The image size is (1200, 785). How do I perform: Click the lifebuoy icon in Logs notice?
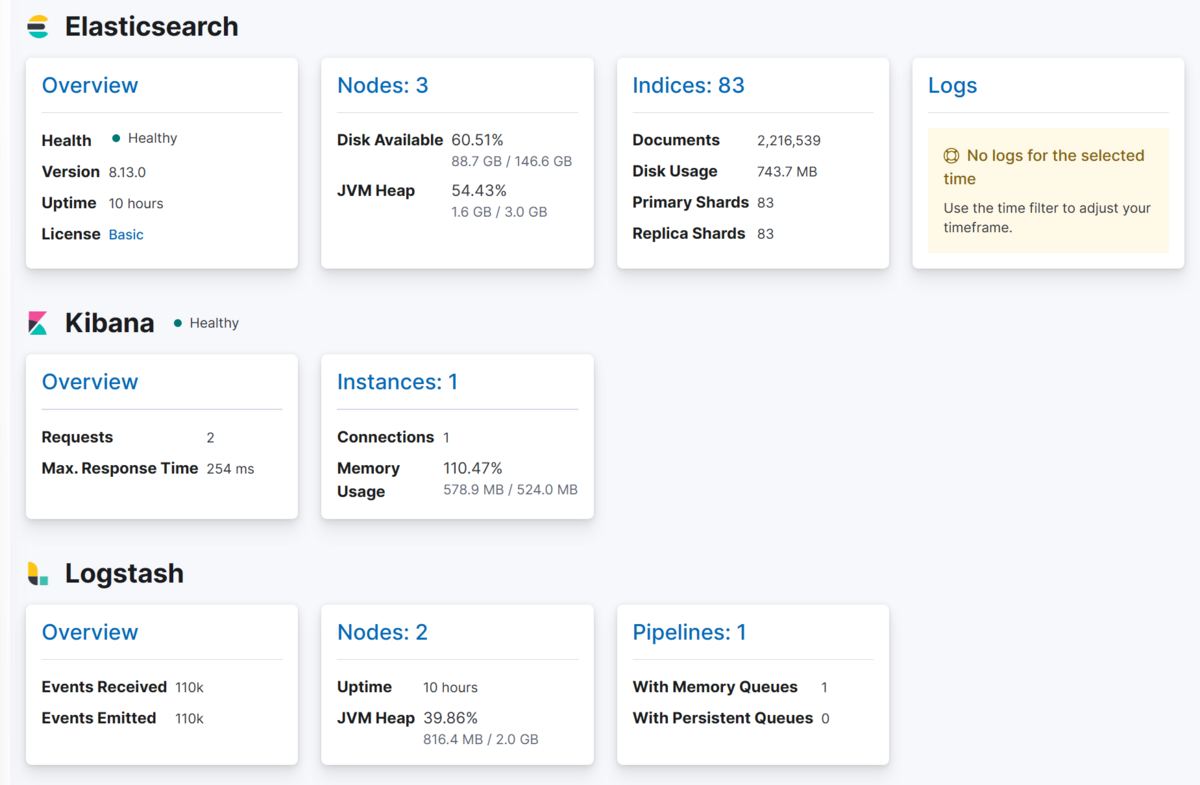pyautogui.click(x=951, y=156)
